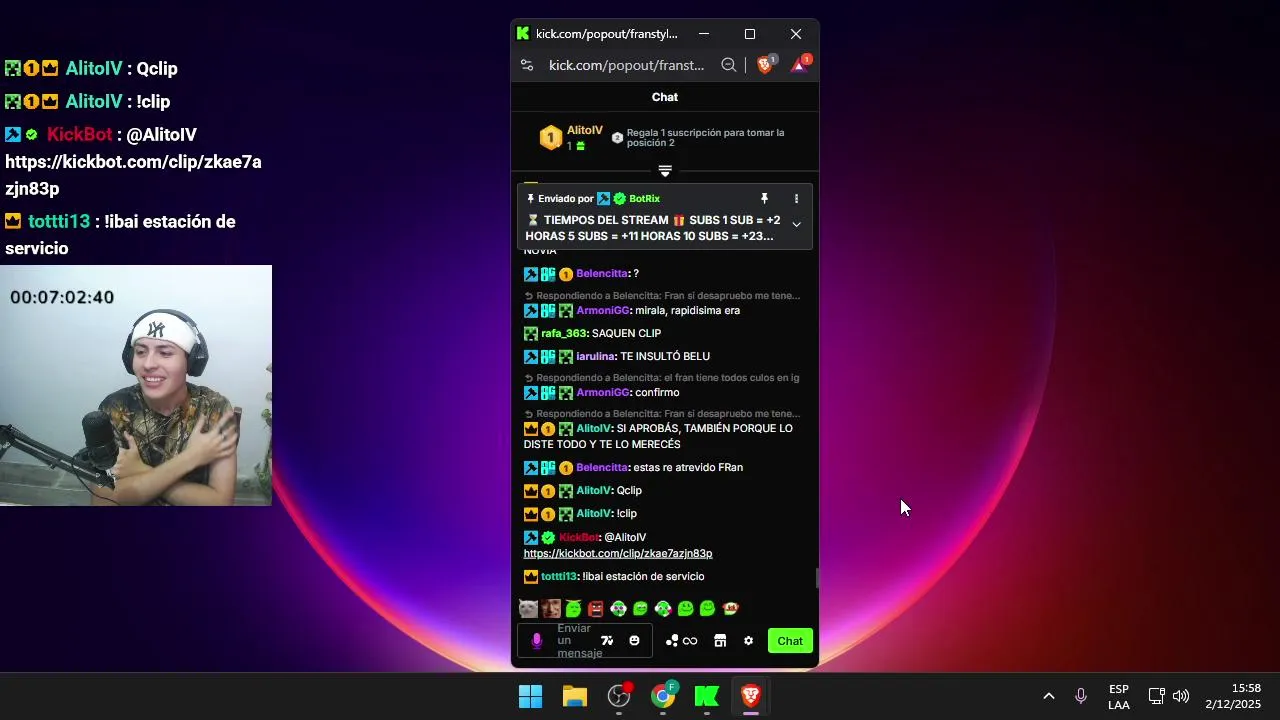Insert the green horned frog emote
Viewport: 1280px width, 720px height.
pyautogui.click(x=573, y=608)
